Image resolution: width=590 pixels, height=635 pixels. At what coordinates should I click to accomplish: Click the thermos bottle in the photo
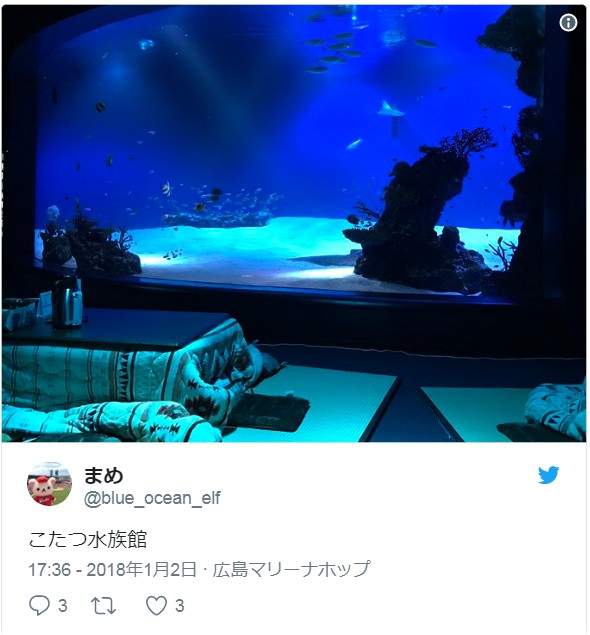tap(67, 302)
